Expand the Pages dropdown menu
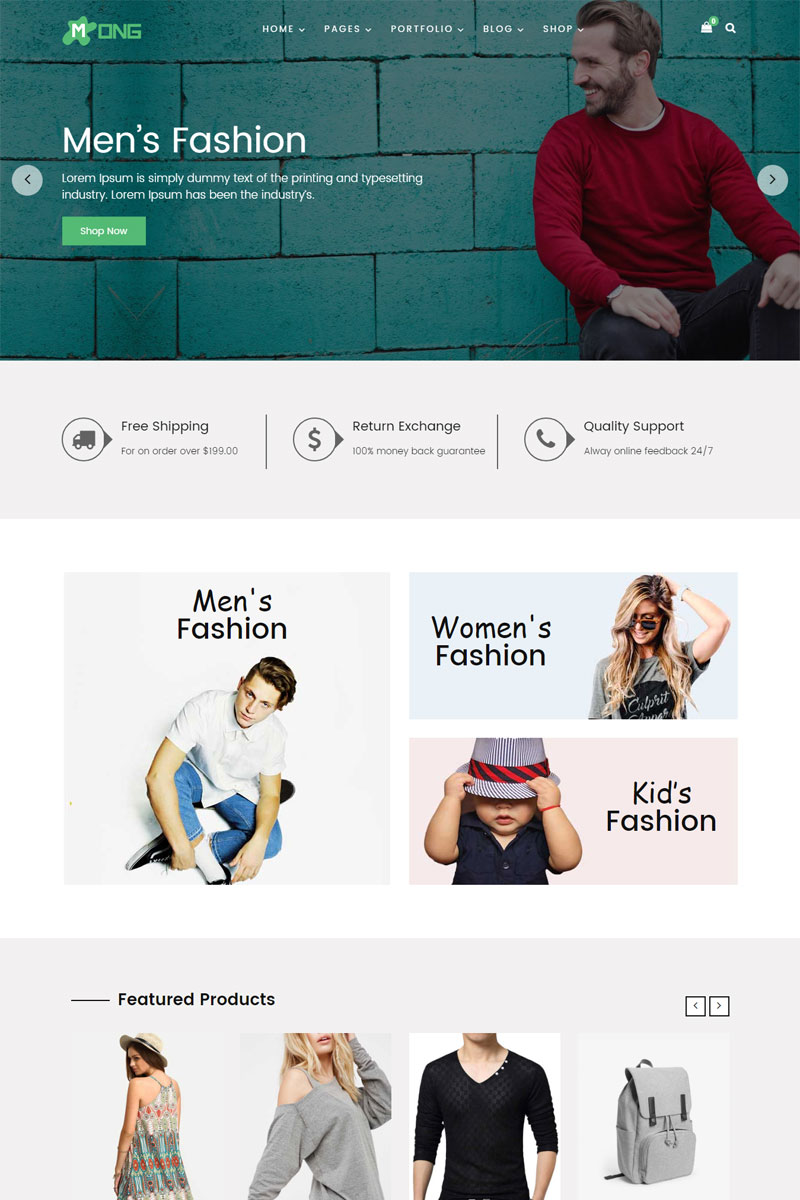The width and height of the screenshot is (800, 1200). point(348,29)
